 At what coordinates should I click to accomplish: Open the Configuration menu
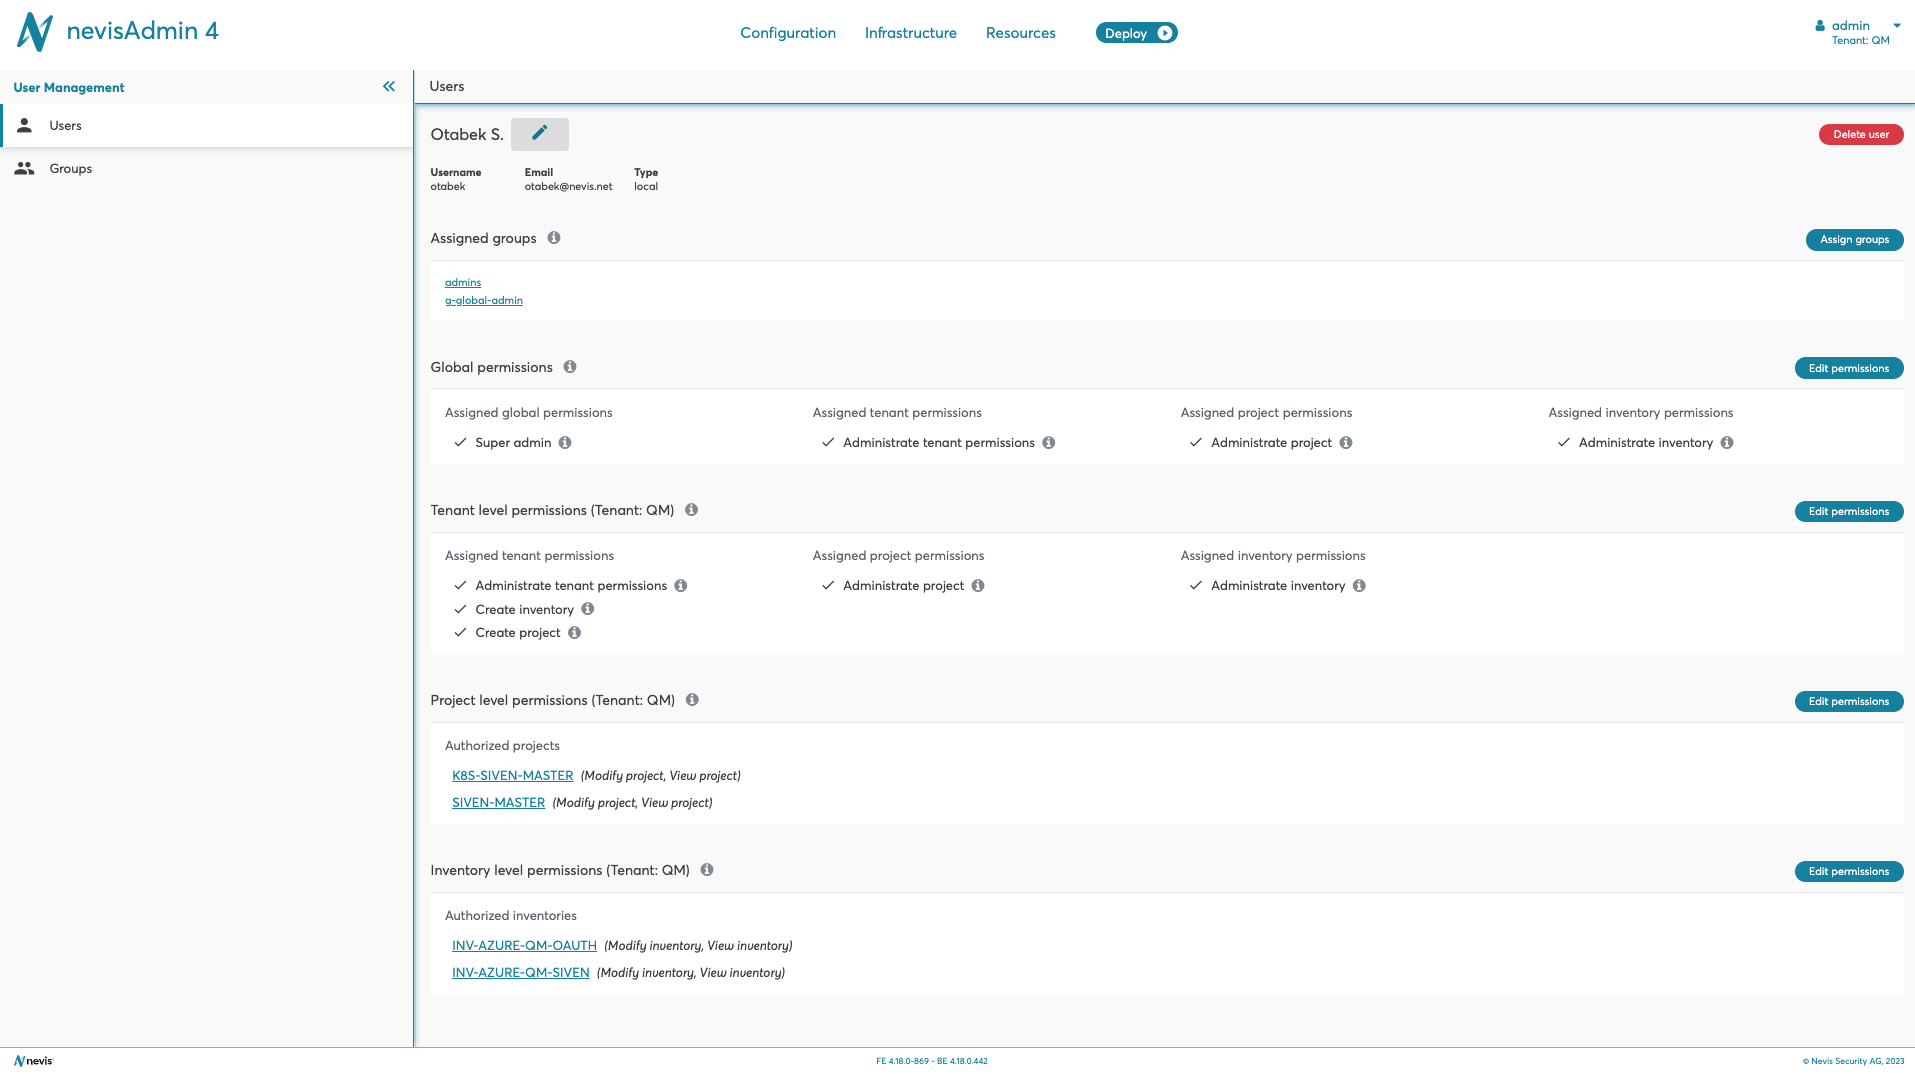click(787, 33)
